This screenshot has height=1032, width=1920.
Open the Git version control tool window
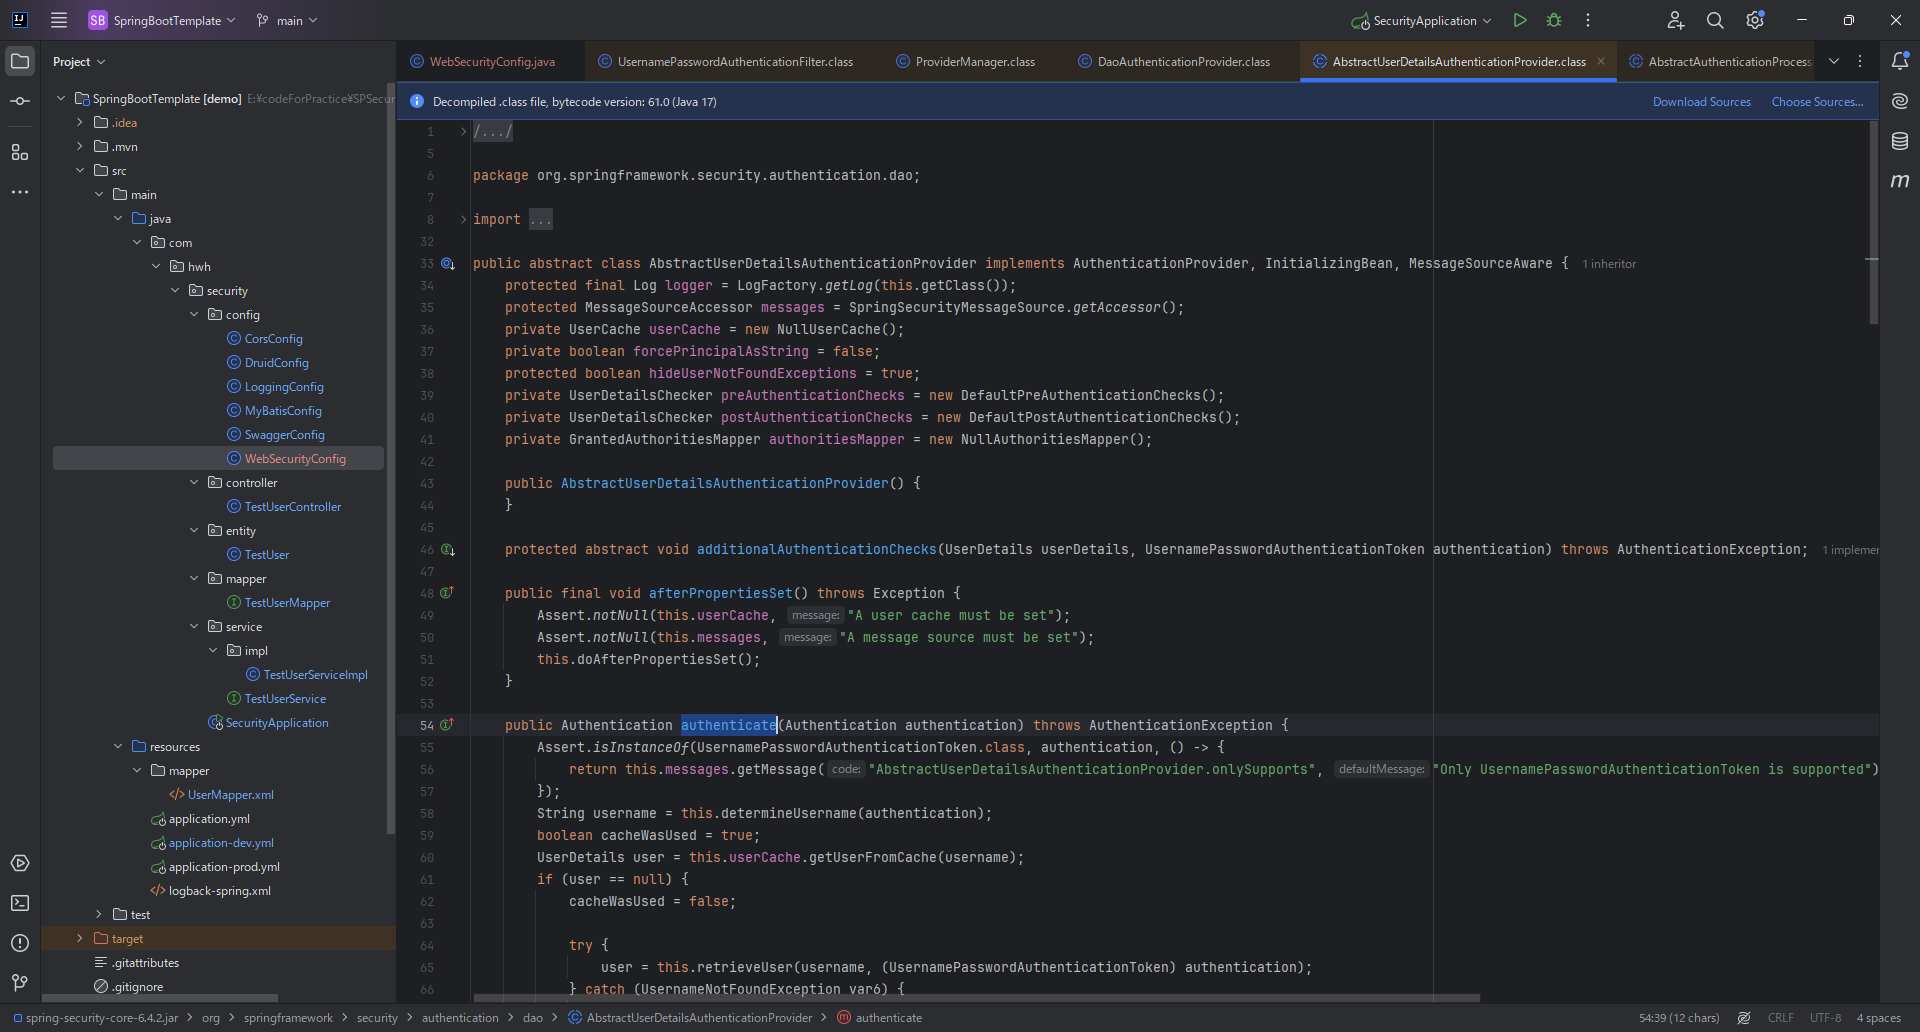(x=20, y=982)
